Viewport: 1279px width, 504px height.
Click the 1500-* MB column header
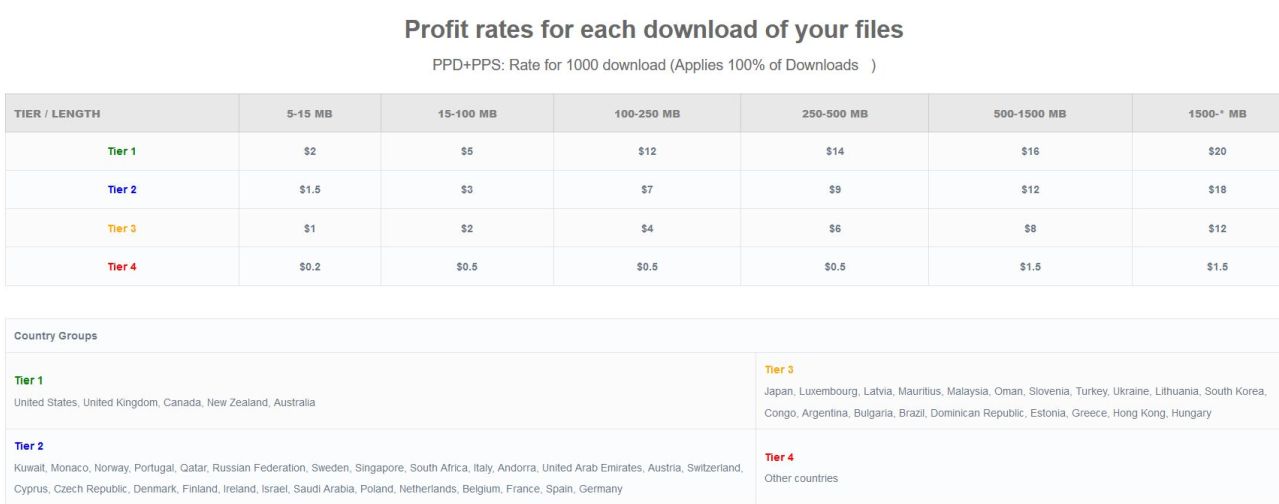[1217, 114]
